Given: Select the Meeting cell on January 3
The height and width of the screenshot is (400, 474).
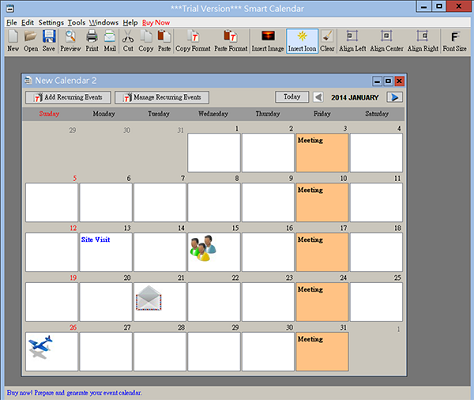Looking at the screenshot, I should click(x=322, y=153).
